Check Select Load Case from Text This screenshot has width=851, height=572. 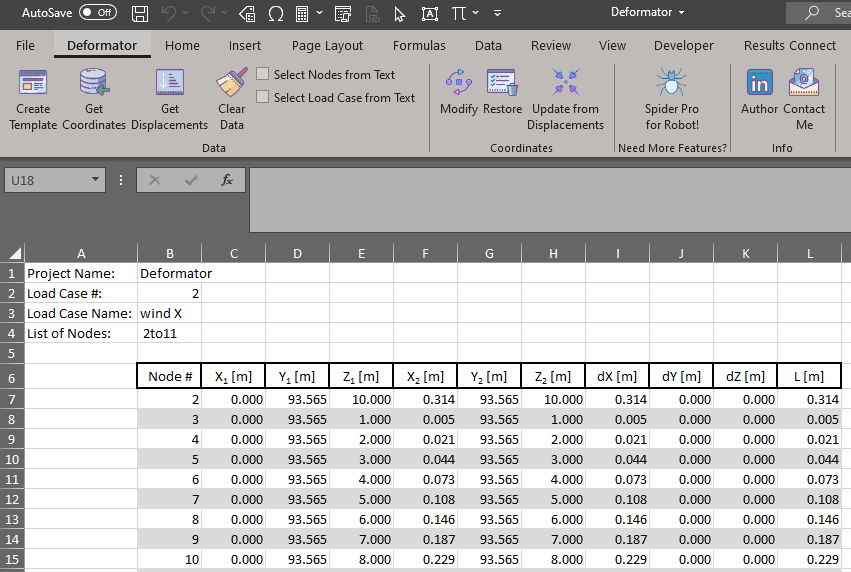[263, 98]
